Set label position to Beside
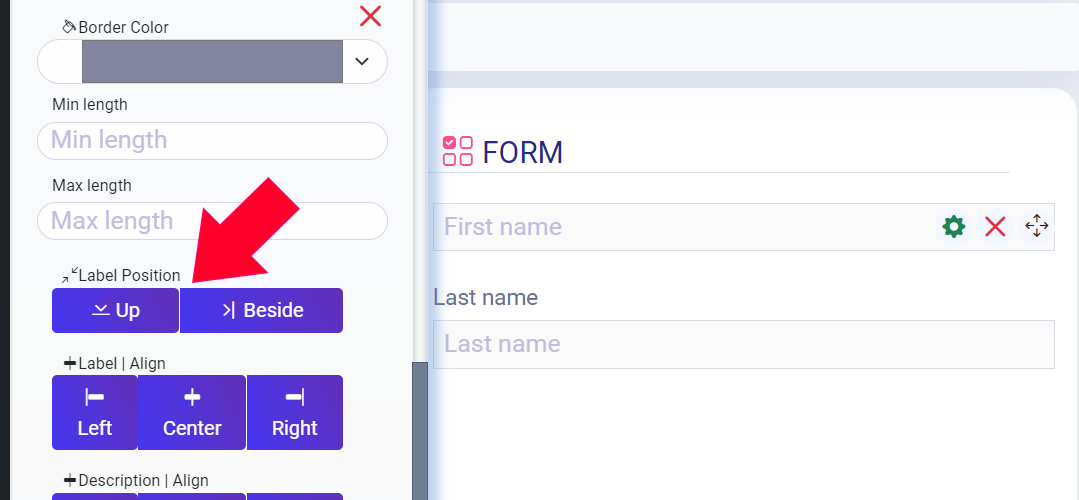 coord(261,310)
